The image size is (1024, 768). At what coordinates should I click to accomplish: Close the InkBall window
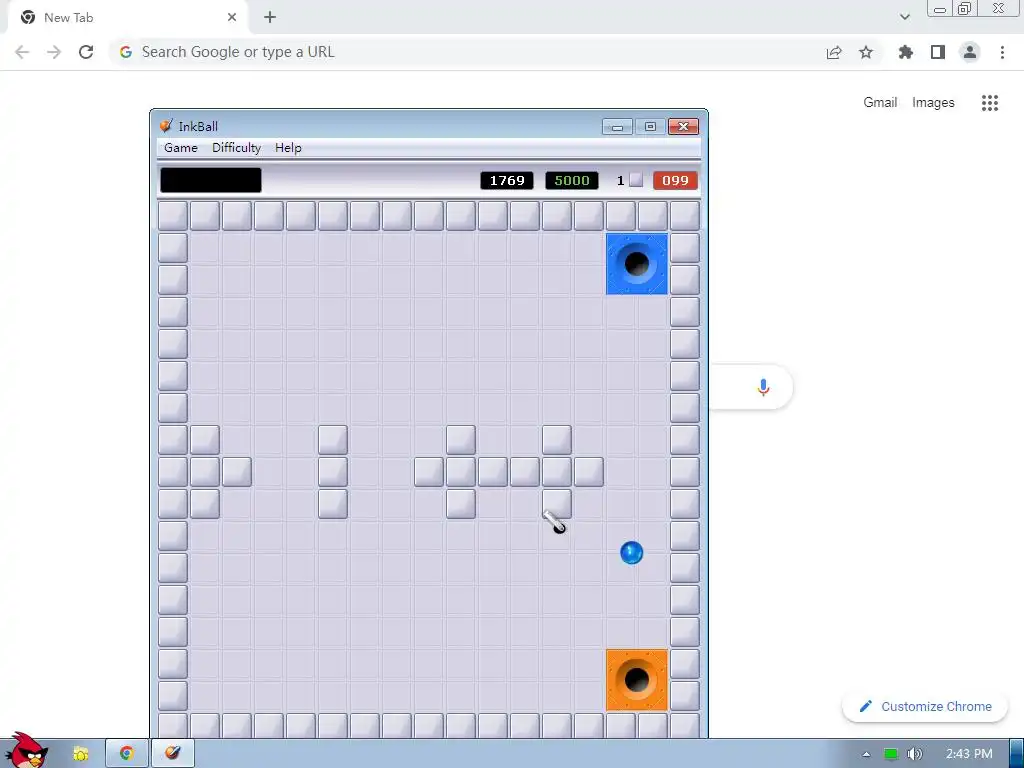pos(684,127)
